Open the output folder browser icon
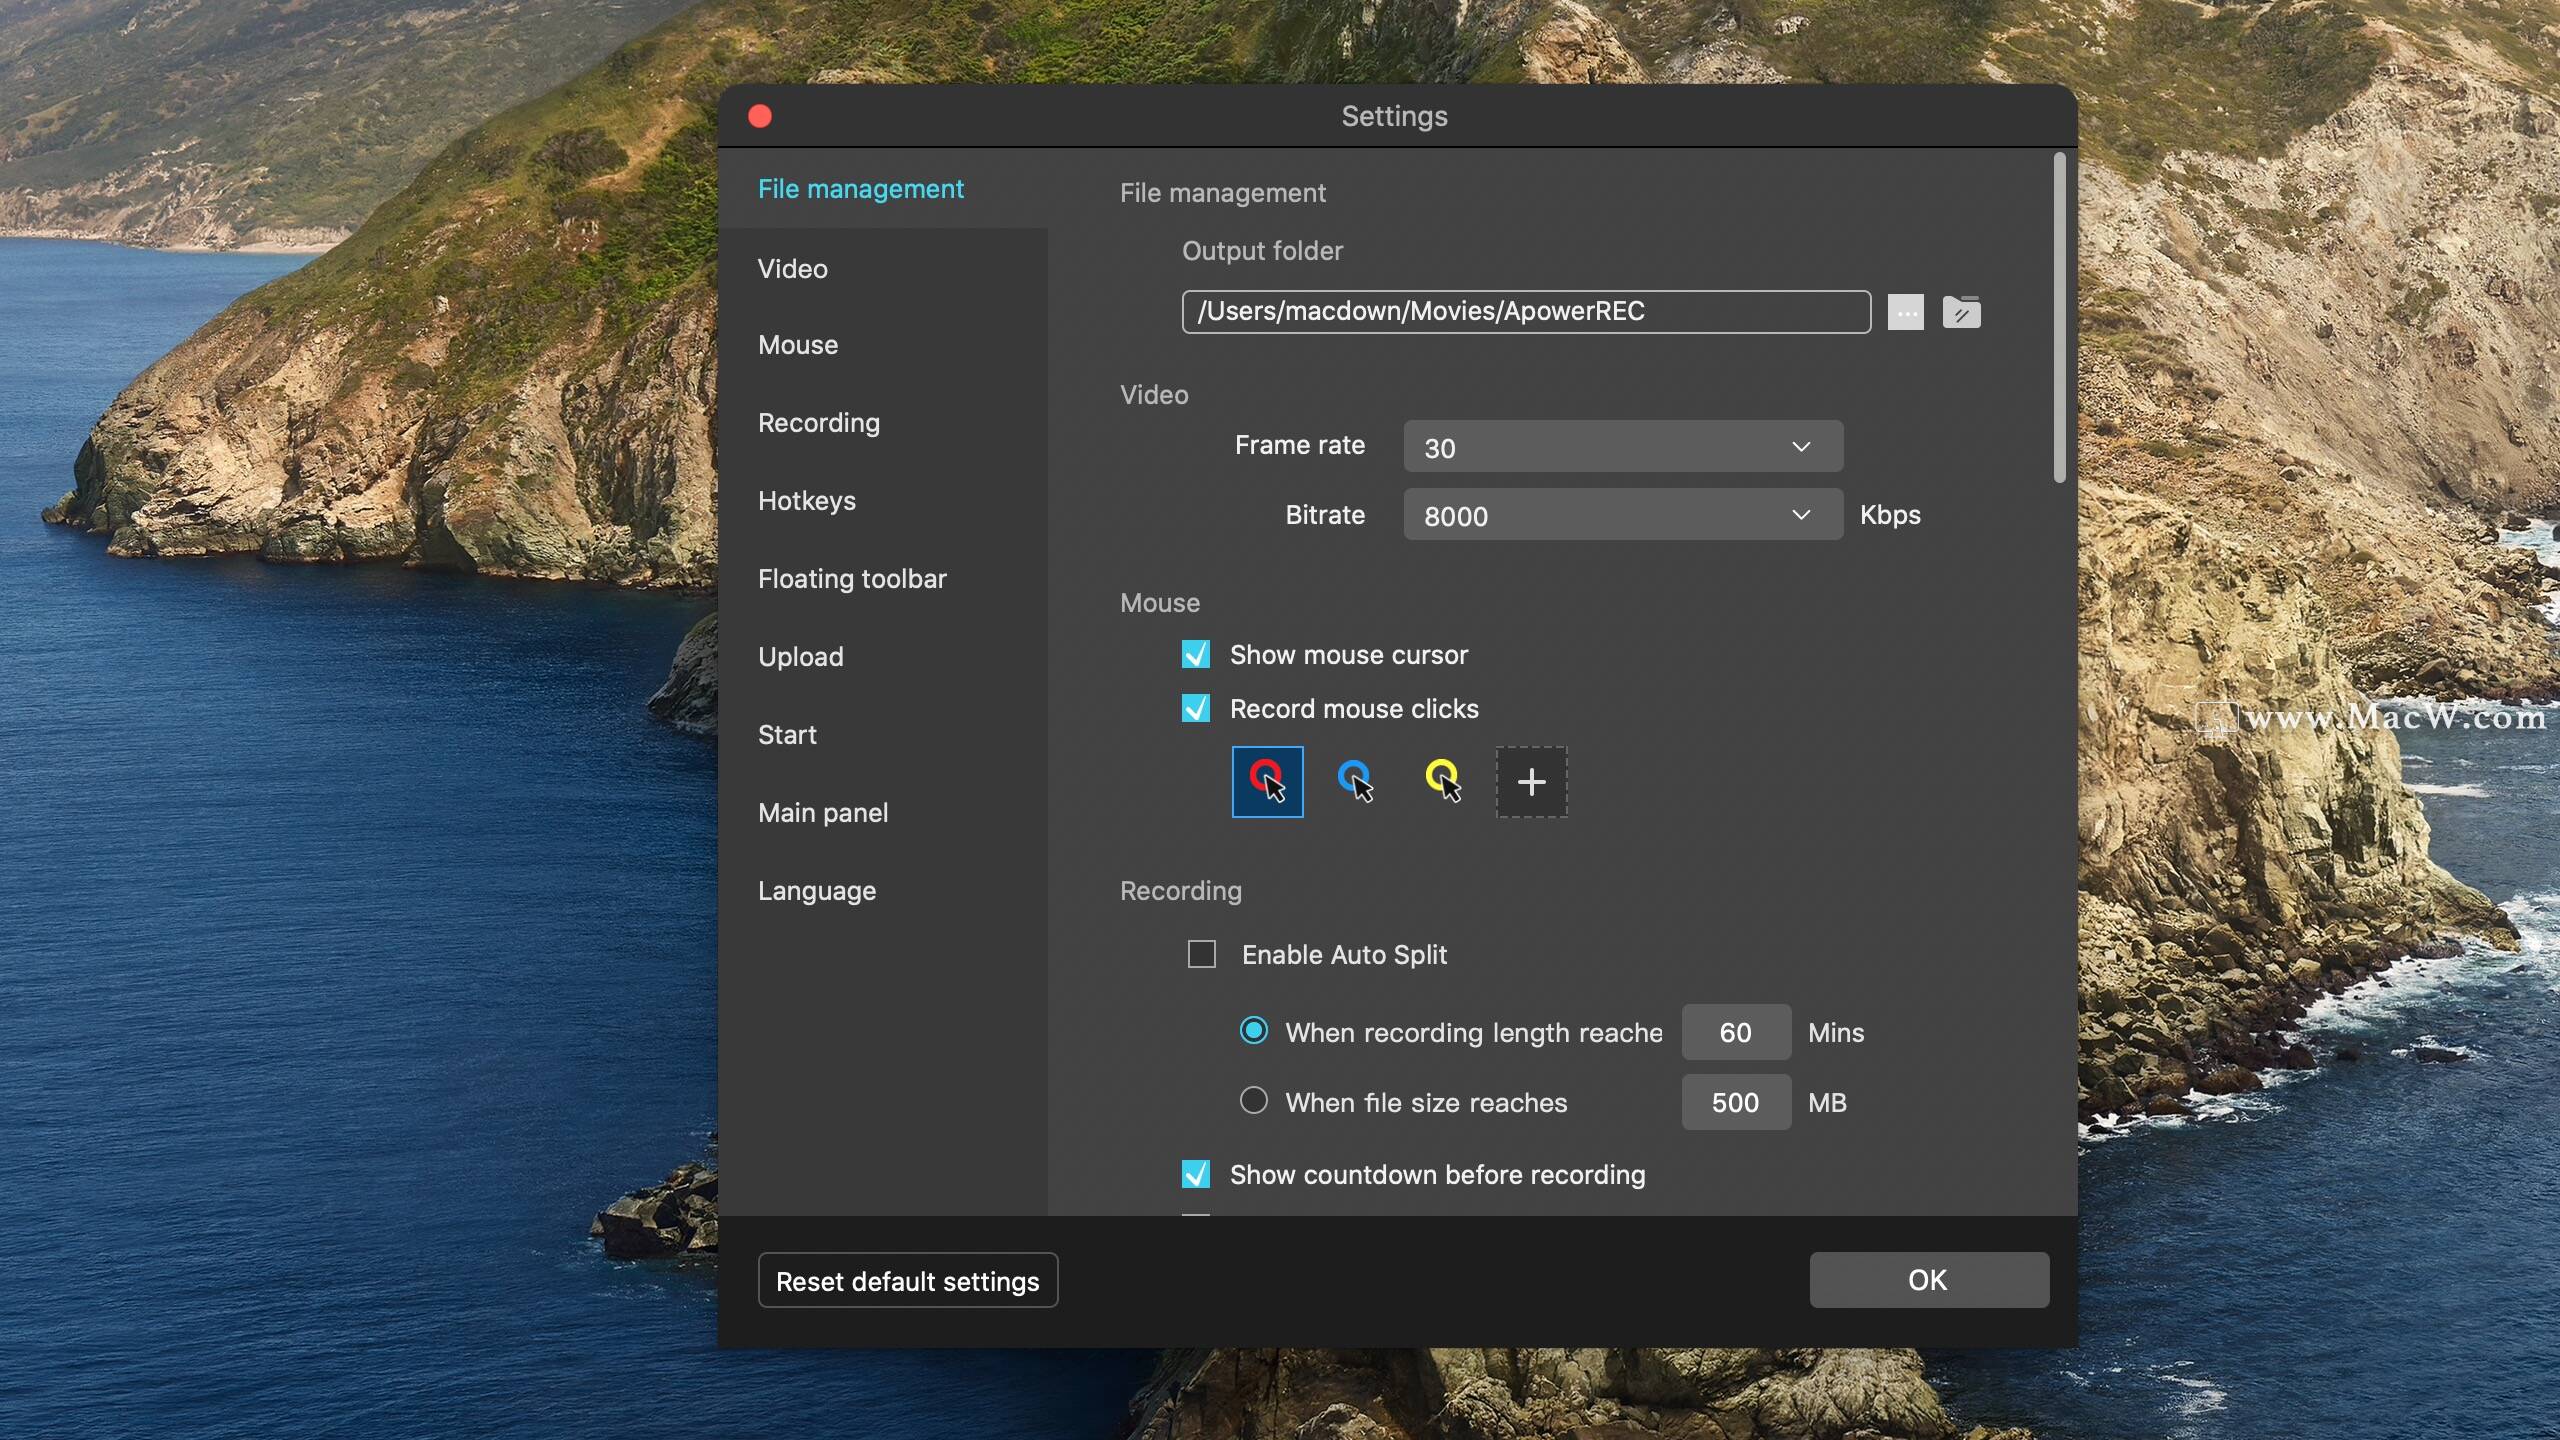Image resolution: width=2560 pixels, height=1440 pixels. click(1962, 311)
